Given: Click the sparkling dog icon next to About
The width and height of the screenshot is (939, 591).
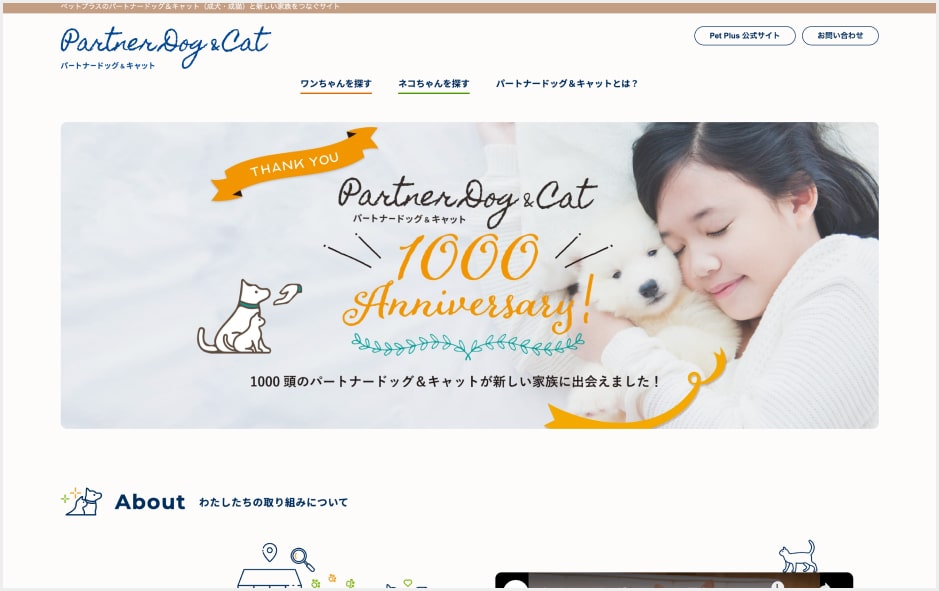Looking at the screenshot, I should pos(82,501).
